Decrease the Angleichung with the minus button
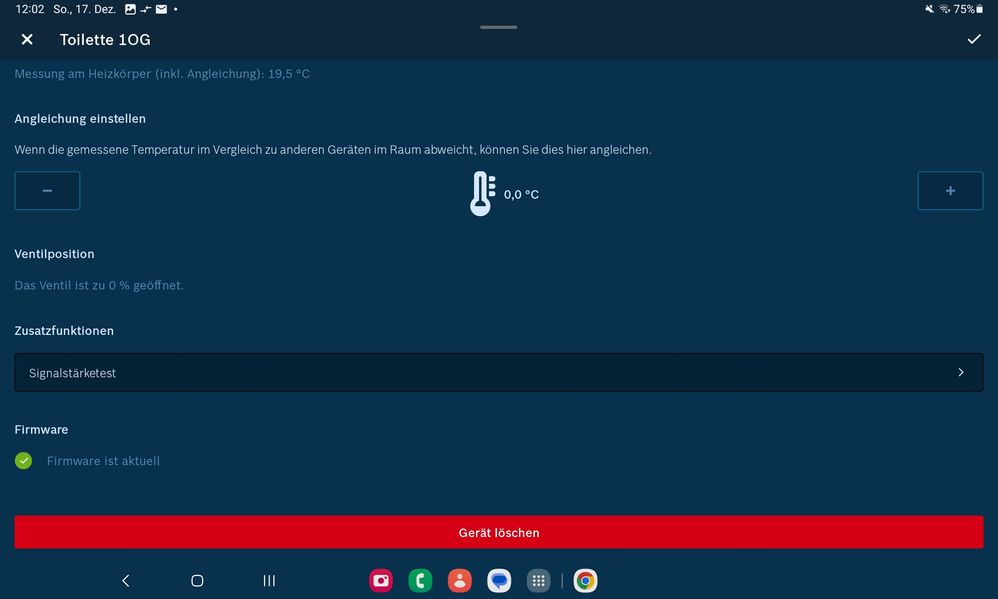Image resolution: width=998 pixels, height=599 pixels. tap(47, 190)
